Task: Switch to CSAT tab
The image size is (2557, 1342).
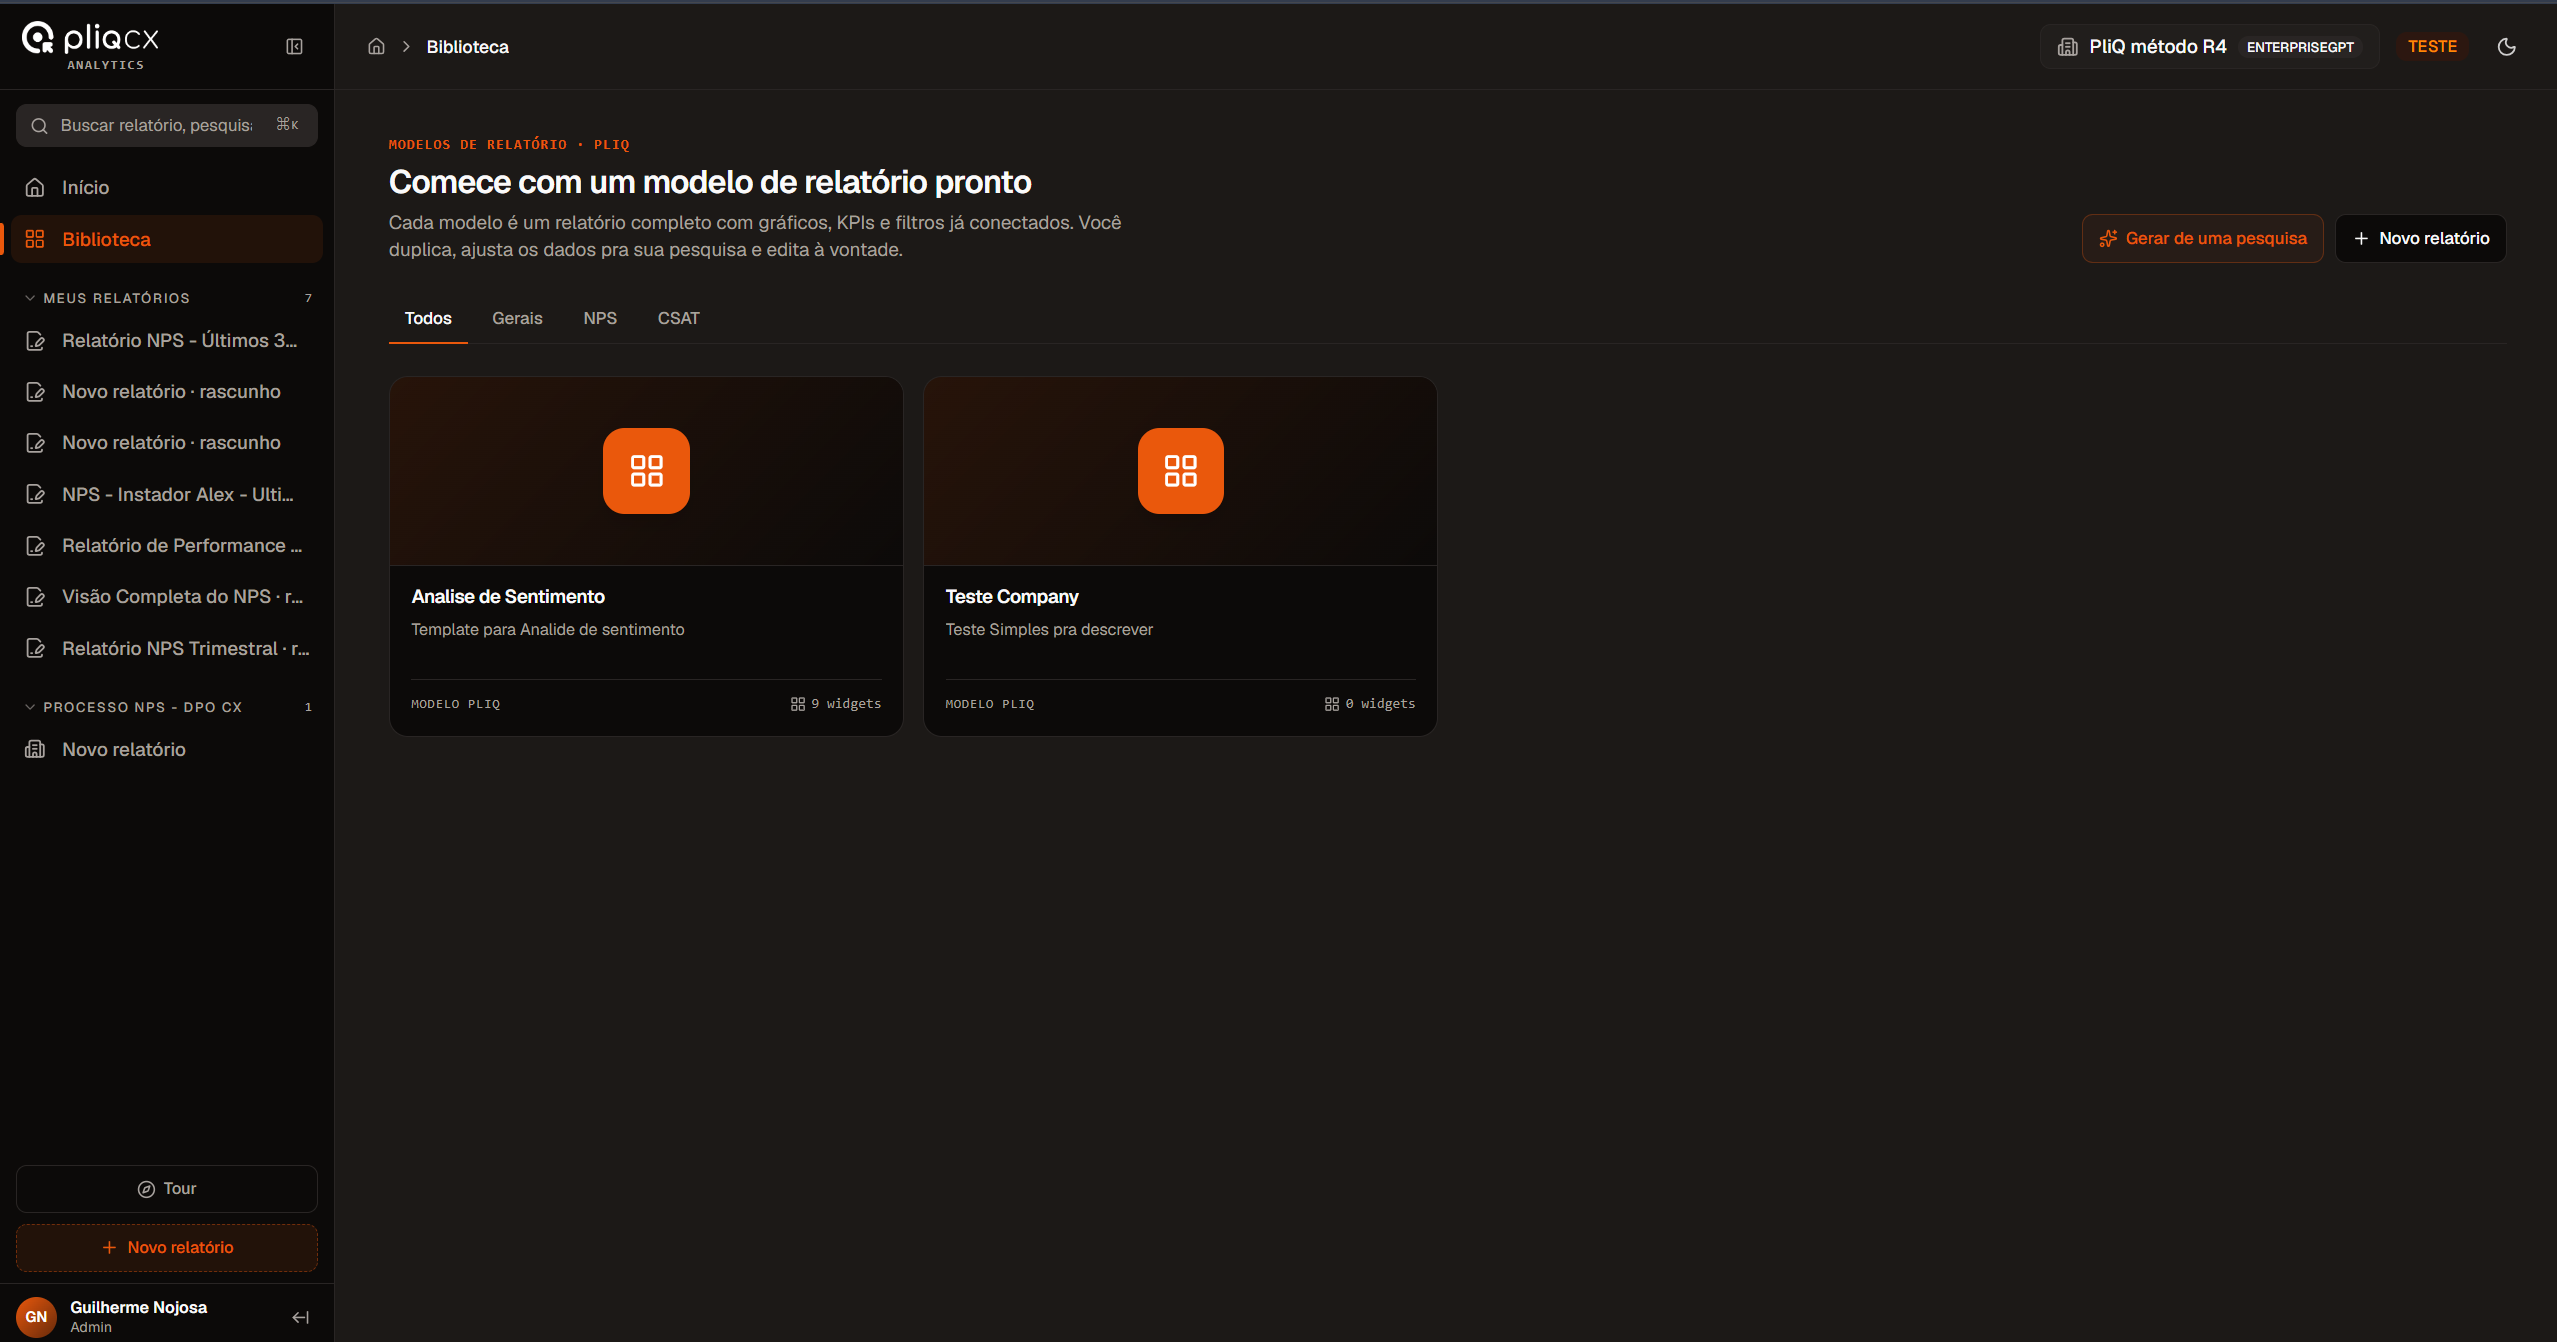Action: [678, 318]
